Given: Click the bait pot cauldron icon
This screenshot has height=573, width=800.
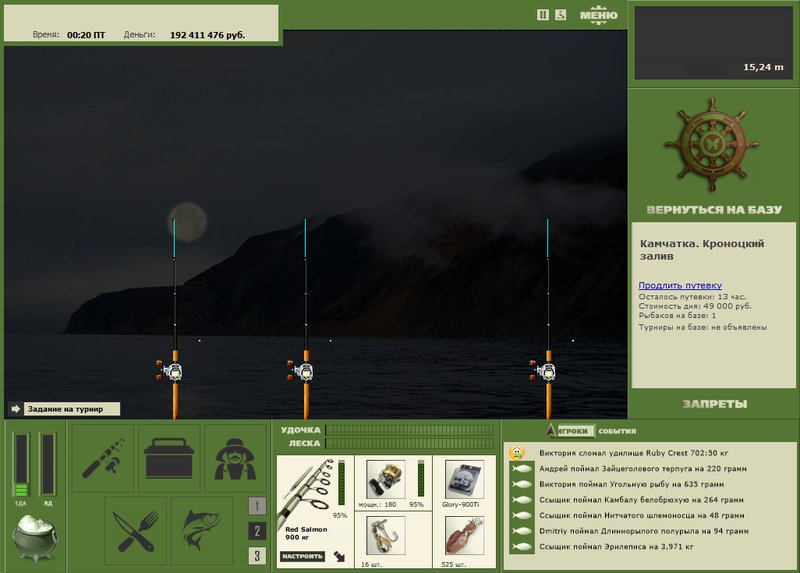Looking at the screenshot, I should point(35,538).
